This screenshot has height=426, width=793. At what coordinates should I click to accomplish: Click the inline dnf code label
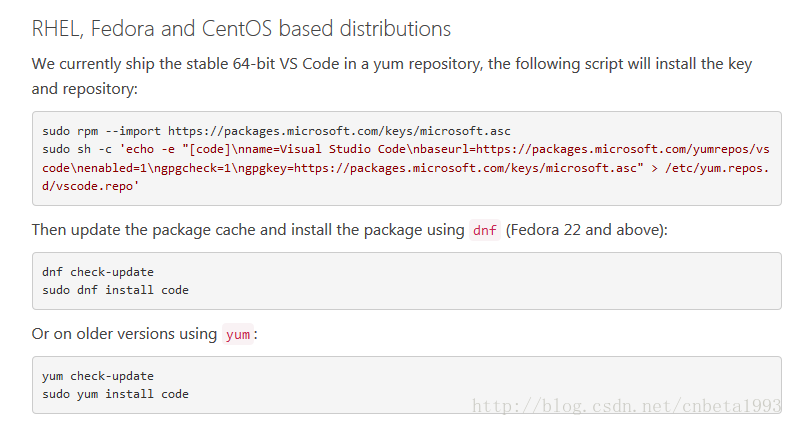[485, 230]
